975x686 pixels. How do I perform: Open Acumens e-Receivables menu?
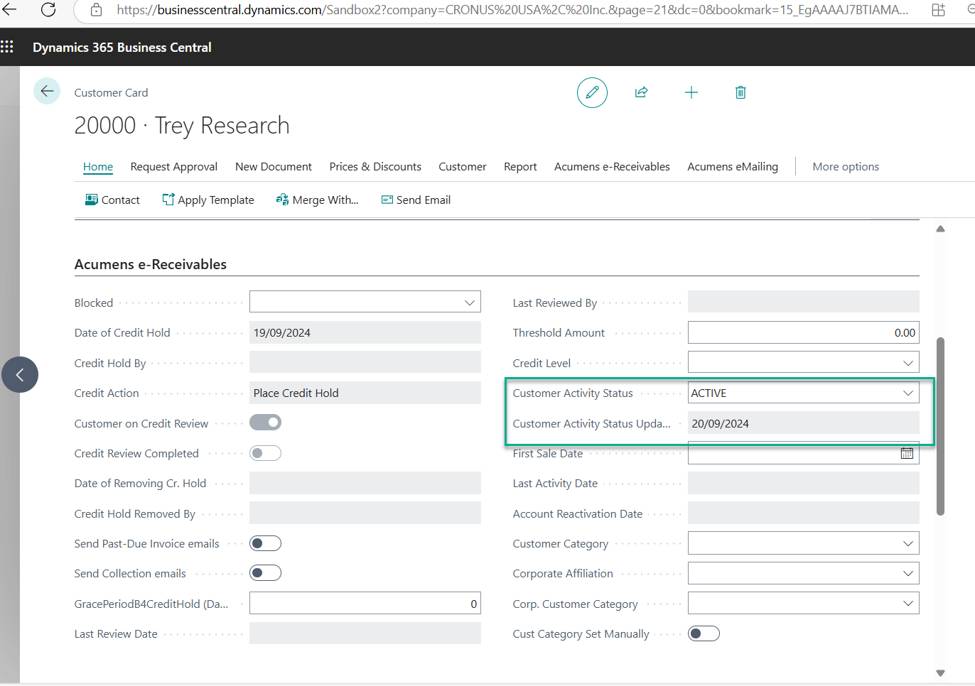pos(612,167)
